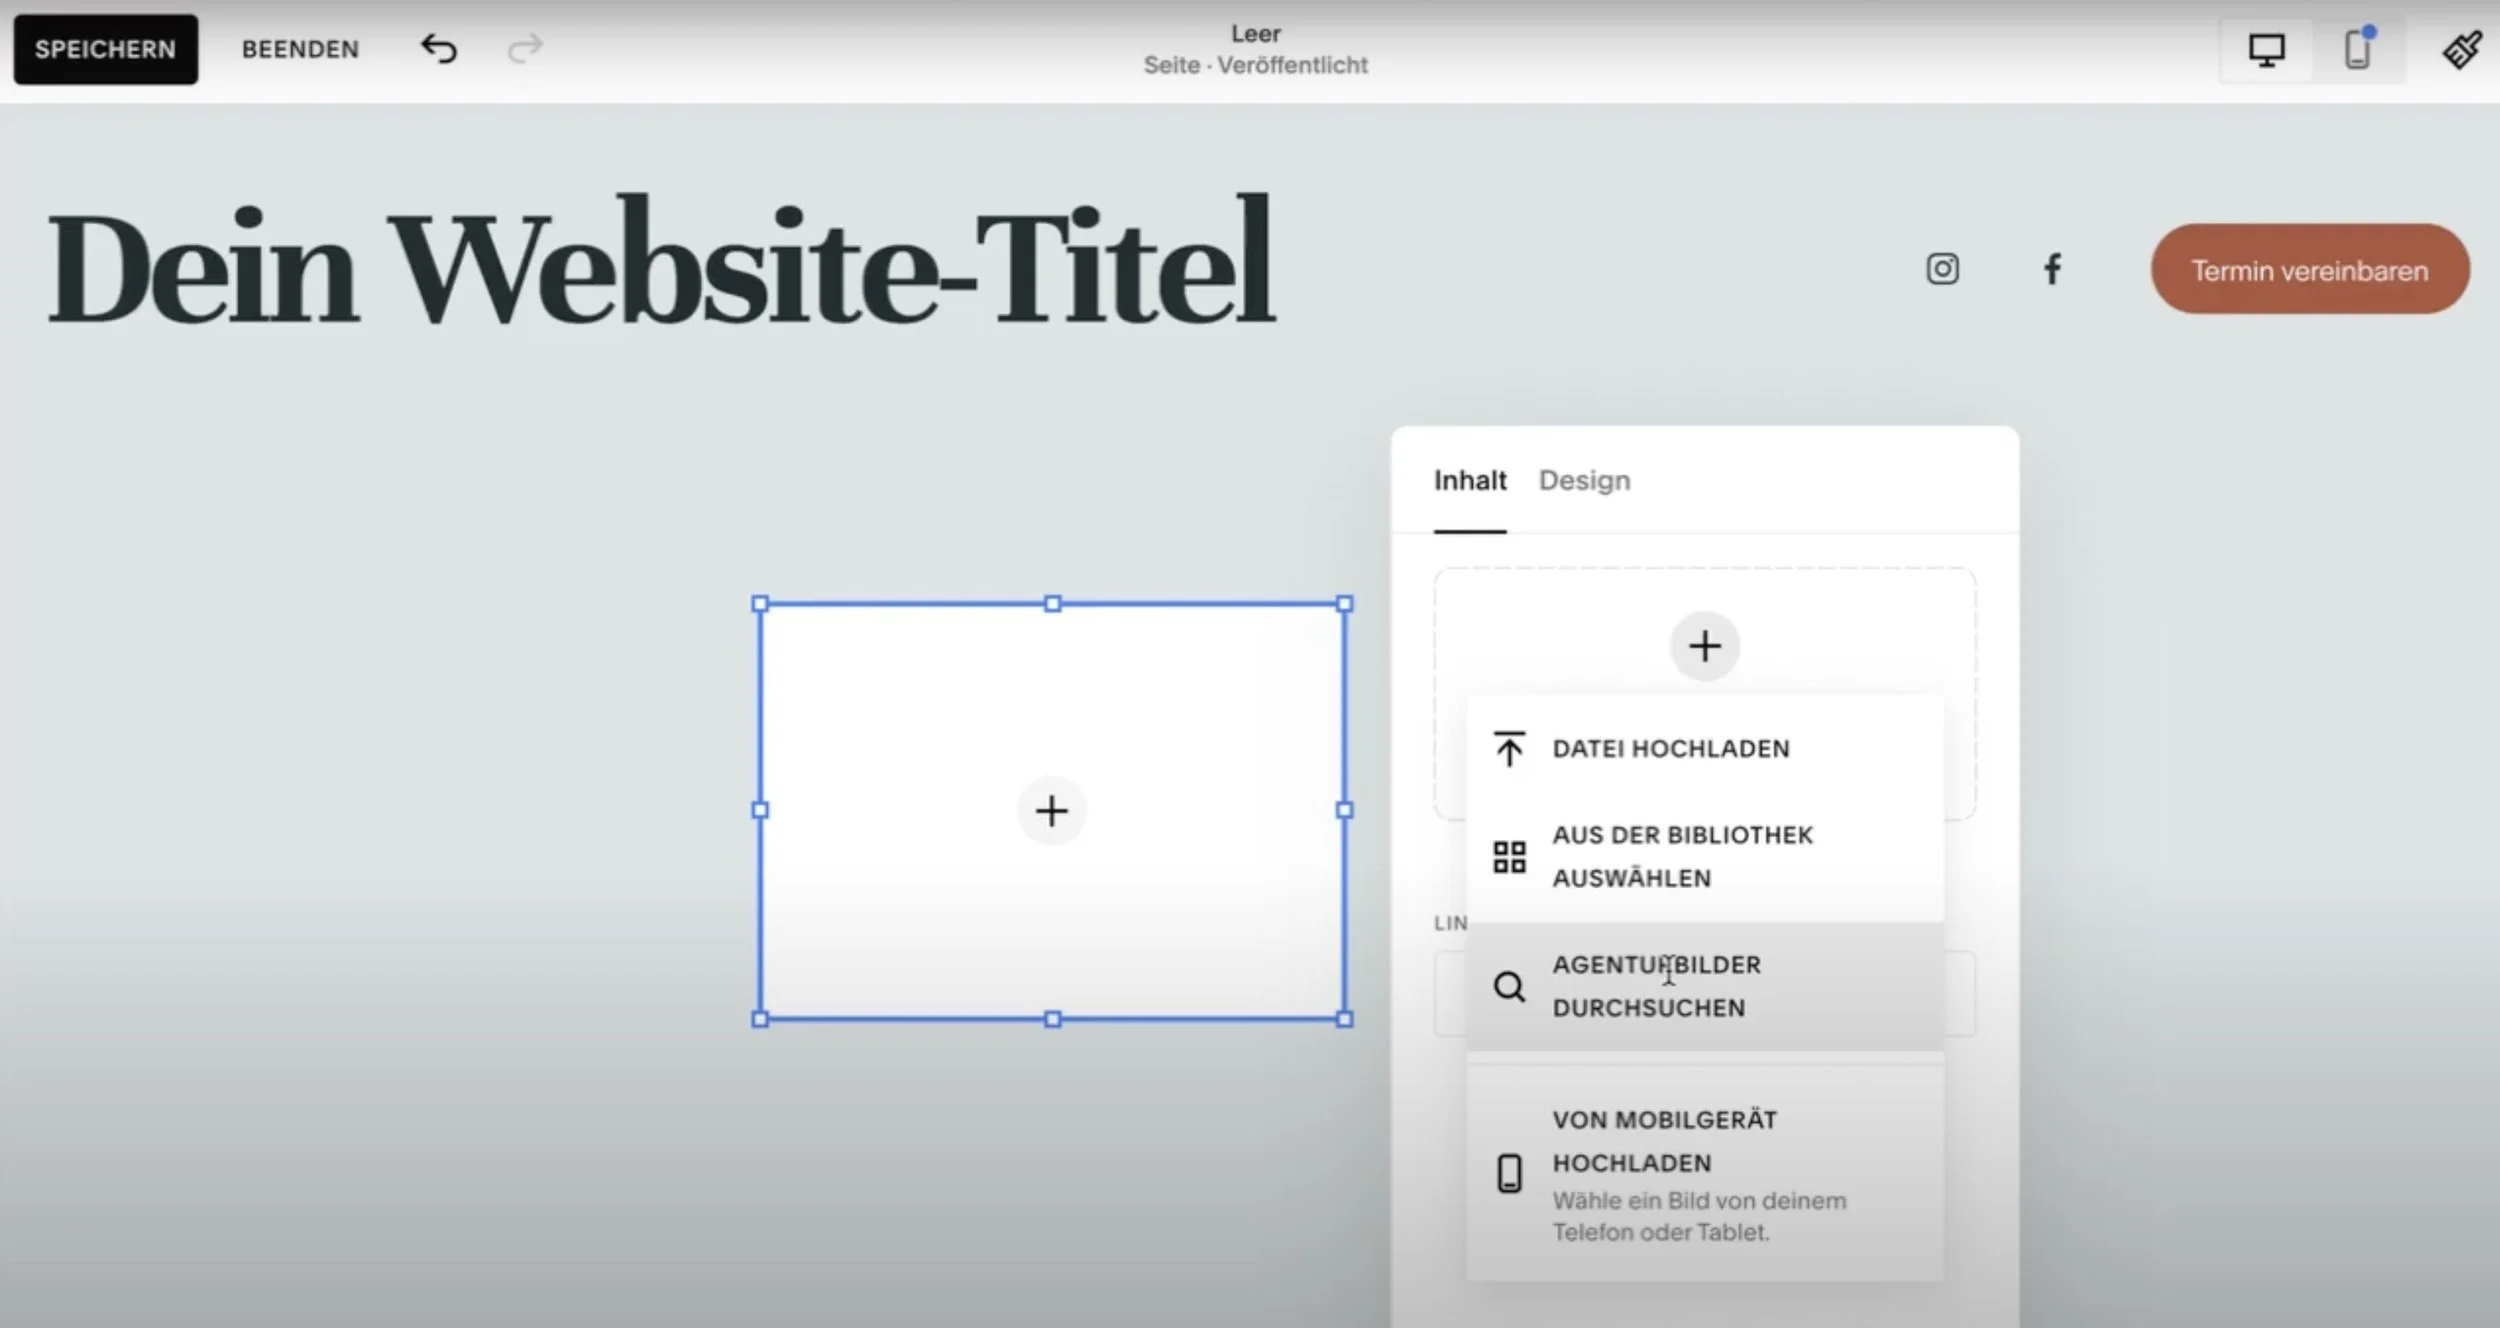This screenshot has width=2500, height=1328.
Task: Click the Instagram social icon
Action: 1942,269
